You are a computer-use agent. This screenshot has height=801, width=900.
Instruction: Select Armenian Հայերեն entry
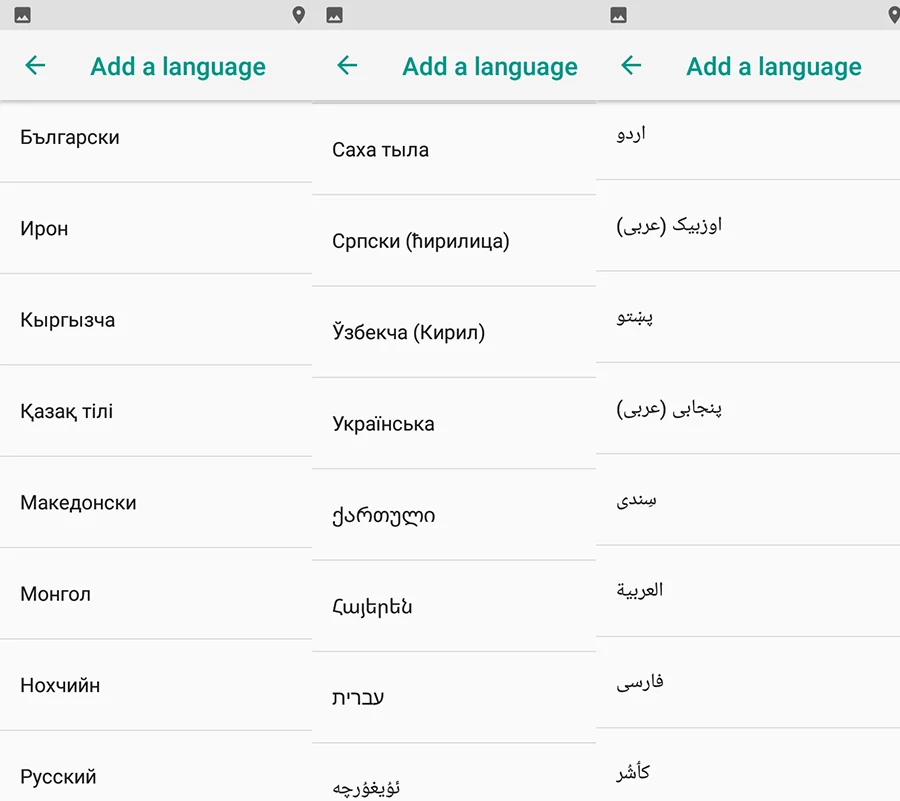(x=454, y=606)
